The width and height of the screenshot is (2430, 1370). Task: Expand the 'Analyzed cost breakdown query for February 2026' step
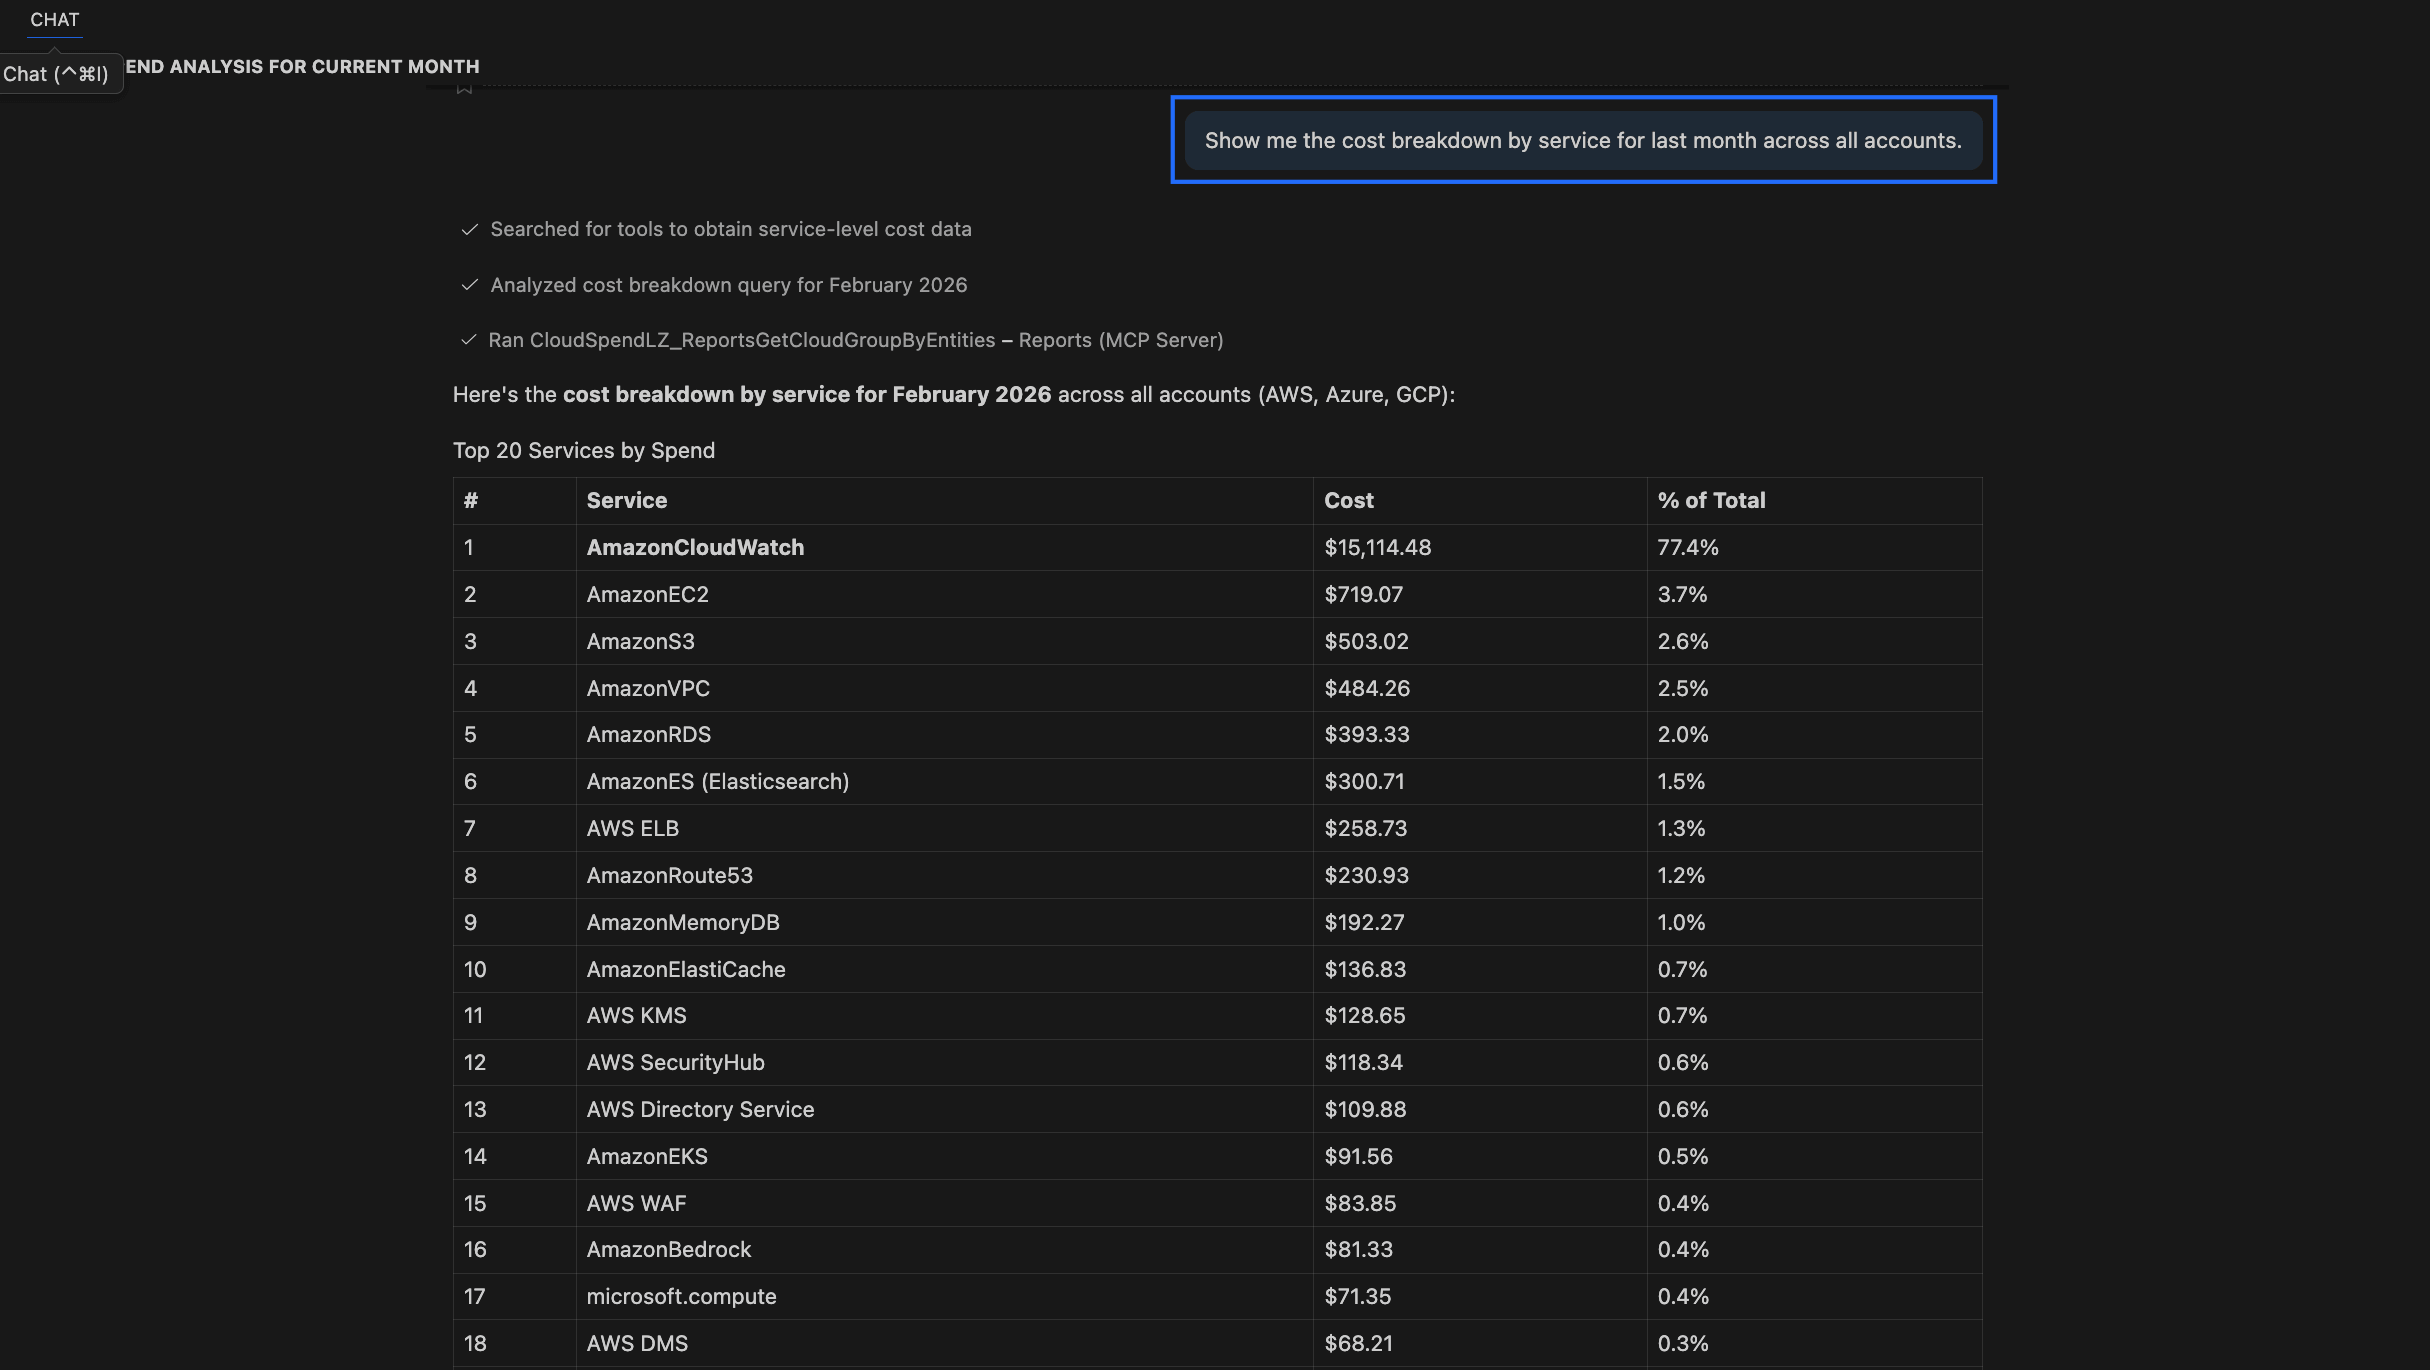(728, 285)
